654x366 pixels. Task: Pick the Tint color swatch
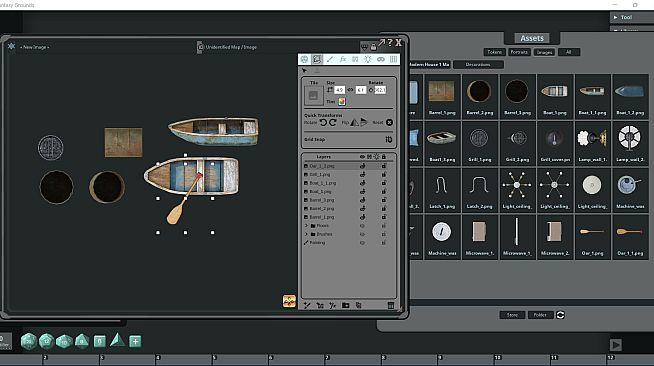[x=342, y=101]
